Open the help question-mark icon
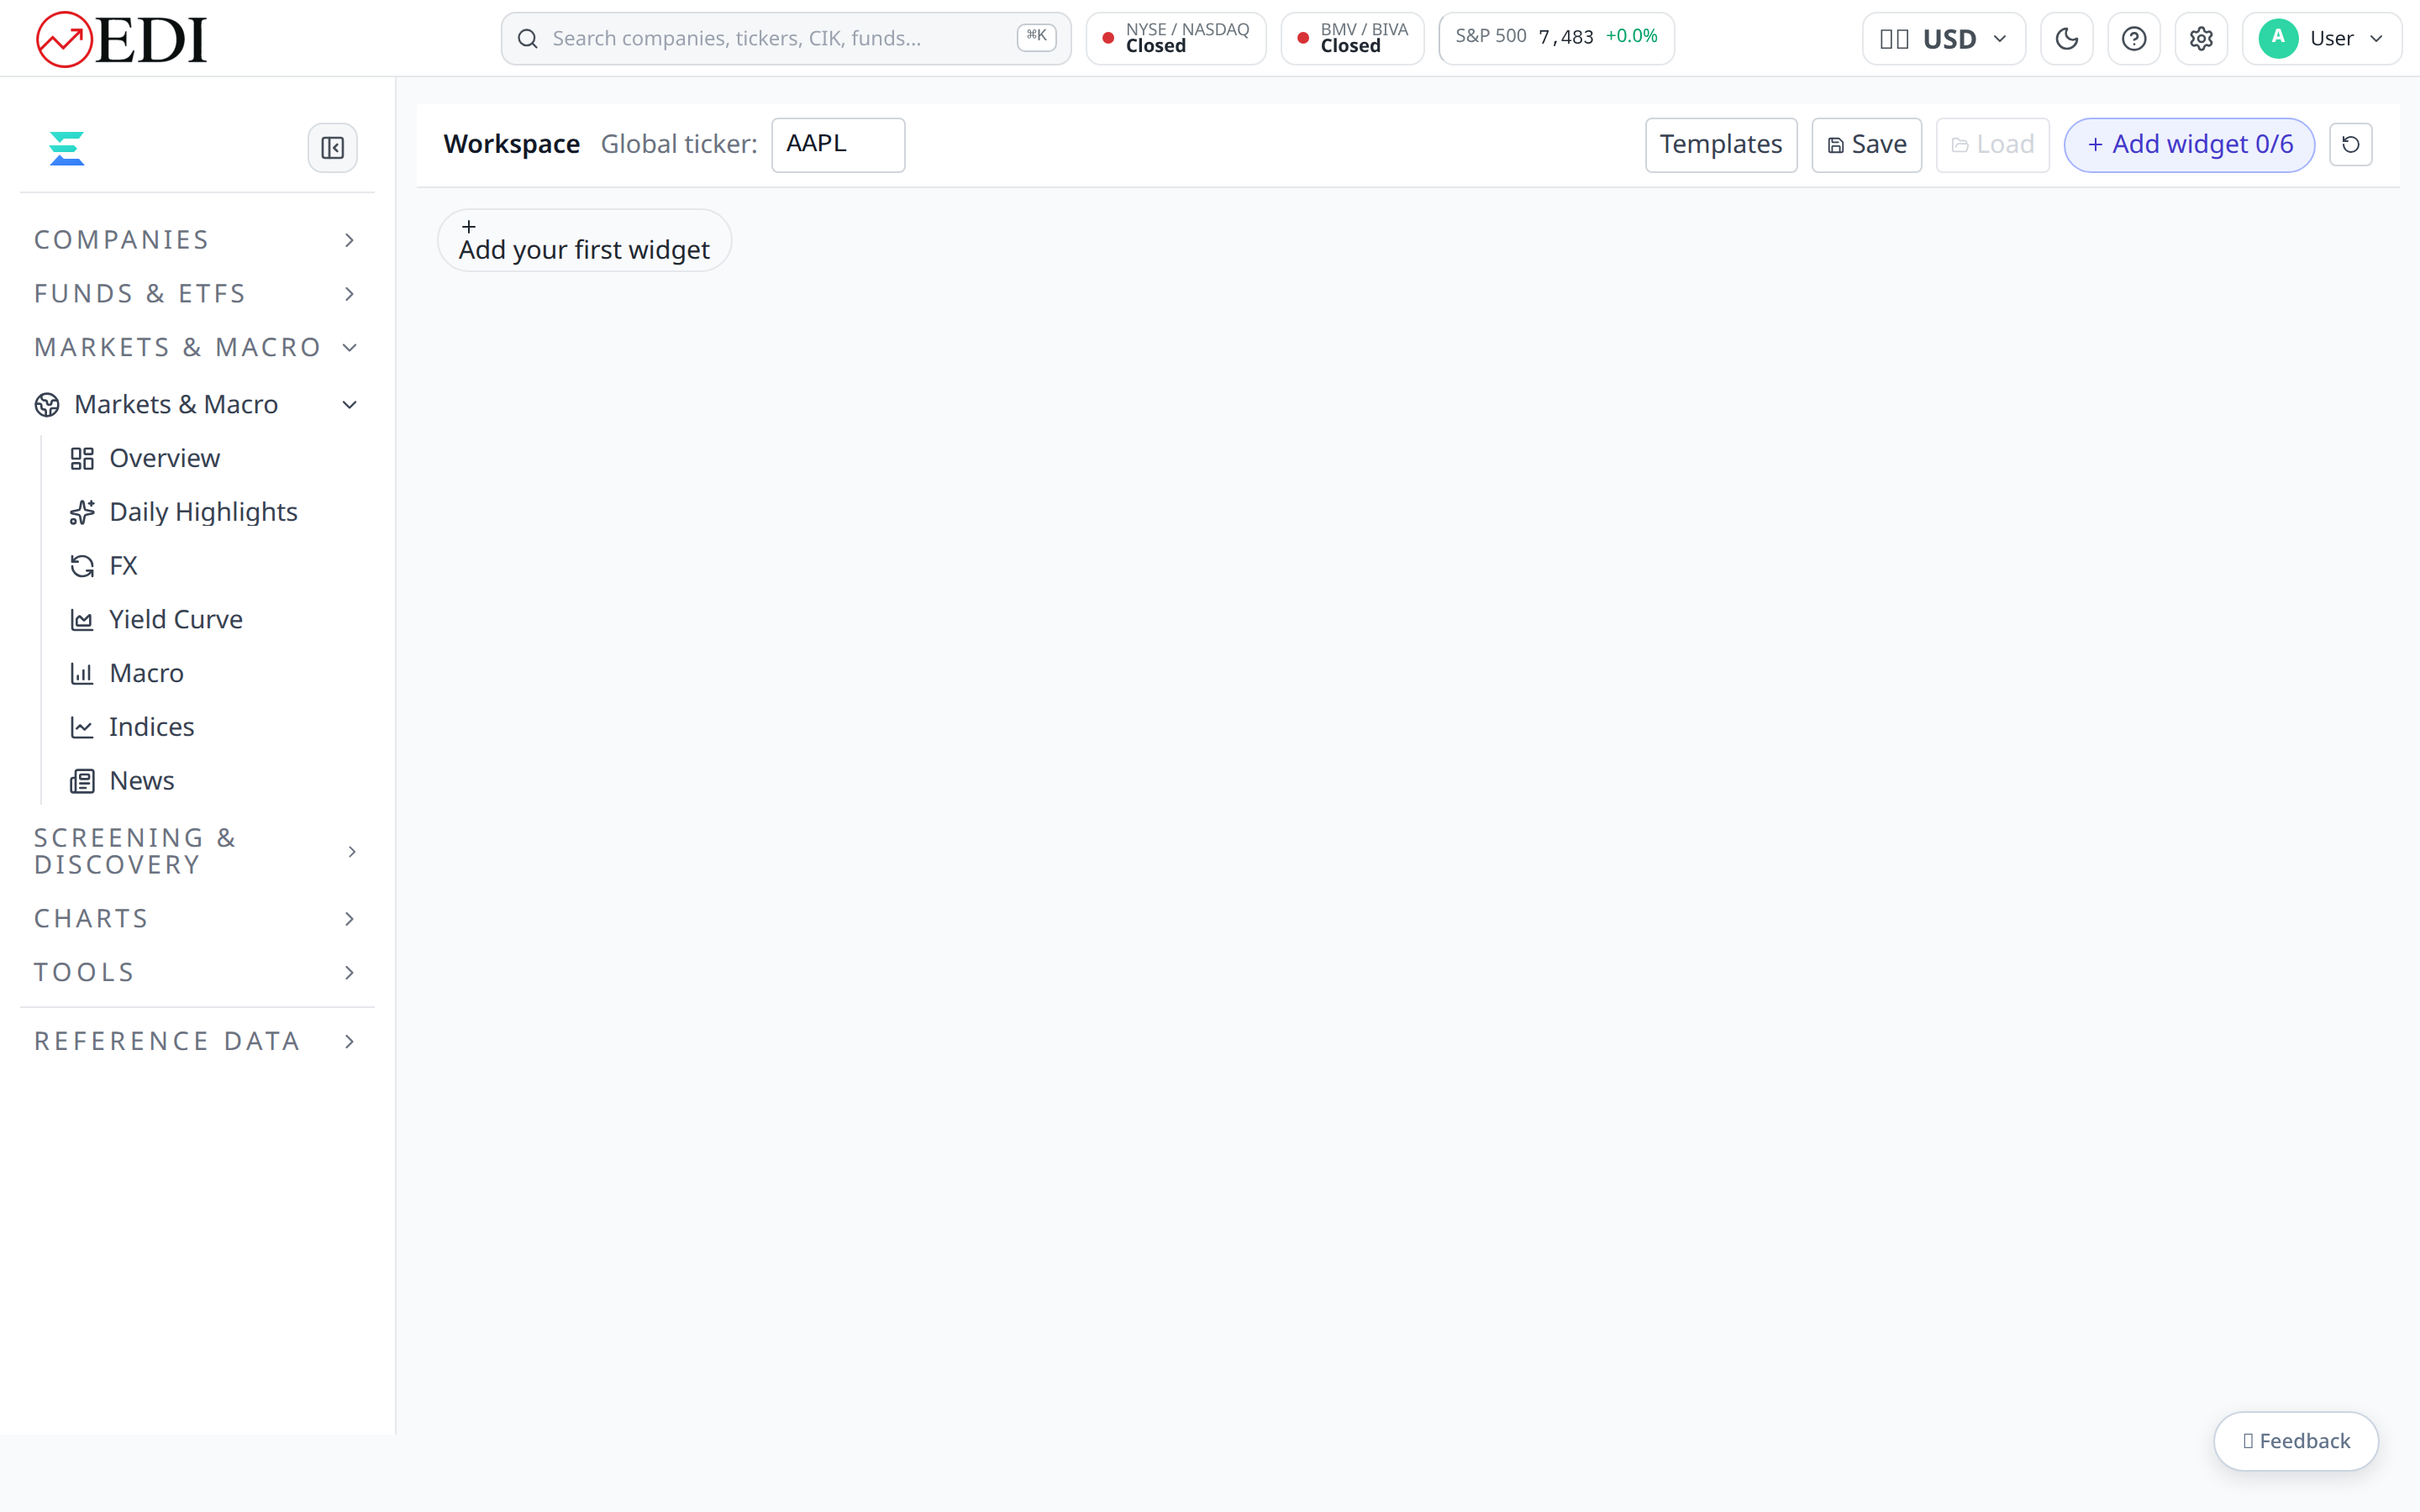2420x1512 pixels. 2134,39
